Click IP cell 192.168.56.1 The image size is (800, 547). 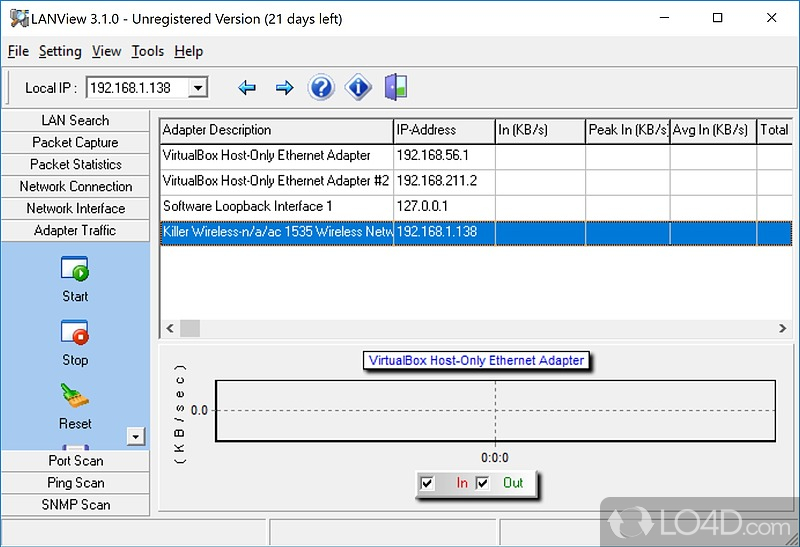coord(444,156)
